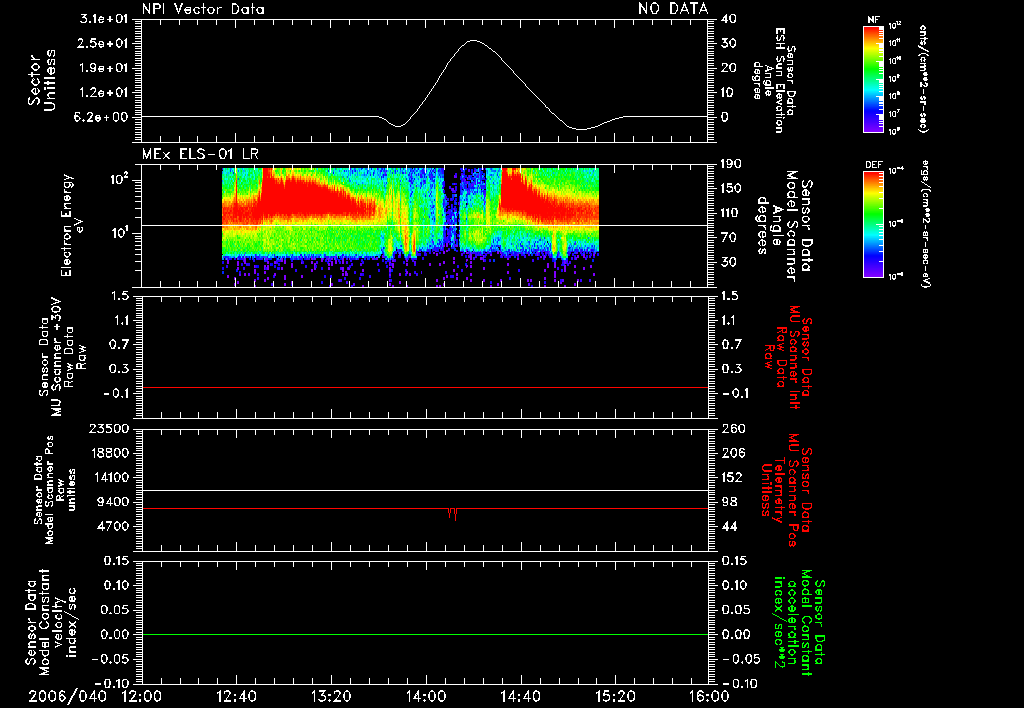Click the 13:20 time axis label
The height and width of the screenshot is (708, 1024).
[x=331, y=697]
